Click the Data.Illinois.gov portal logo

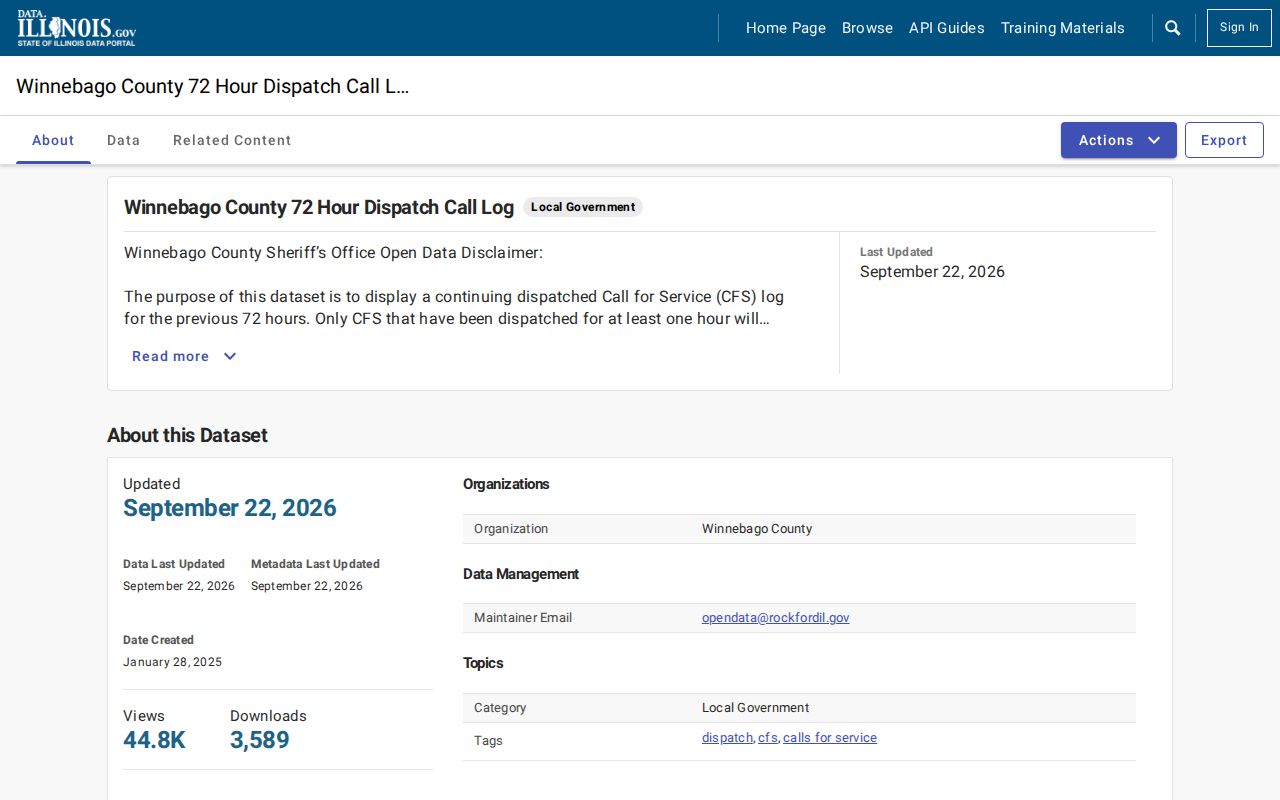pyautogui.click(x=76, y=28)
